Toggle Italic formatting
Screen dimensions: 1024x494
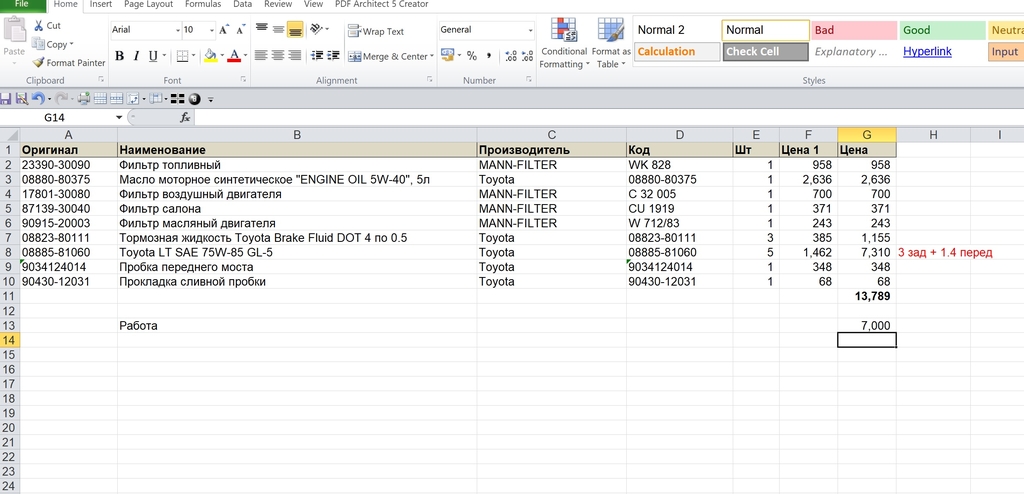click(136, 56)
